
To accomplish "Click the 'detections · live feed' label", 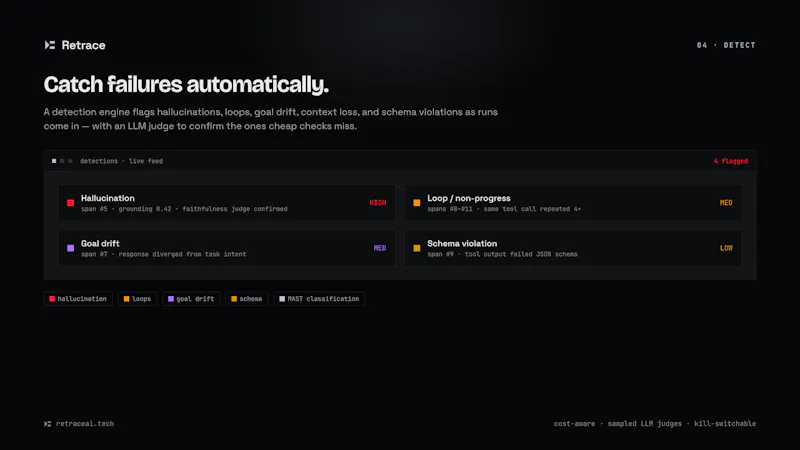I will [121, 161].
